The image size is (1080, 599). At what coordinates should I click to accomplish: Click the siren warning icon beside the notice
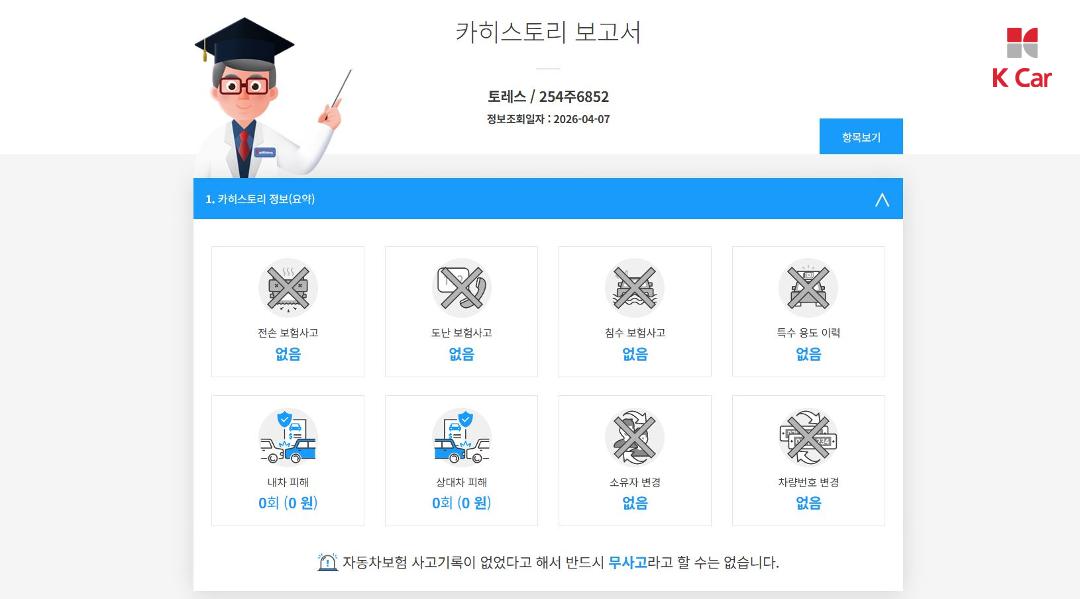pos(327,562)
